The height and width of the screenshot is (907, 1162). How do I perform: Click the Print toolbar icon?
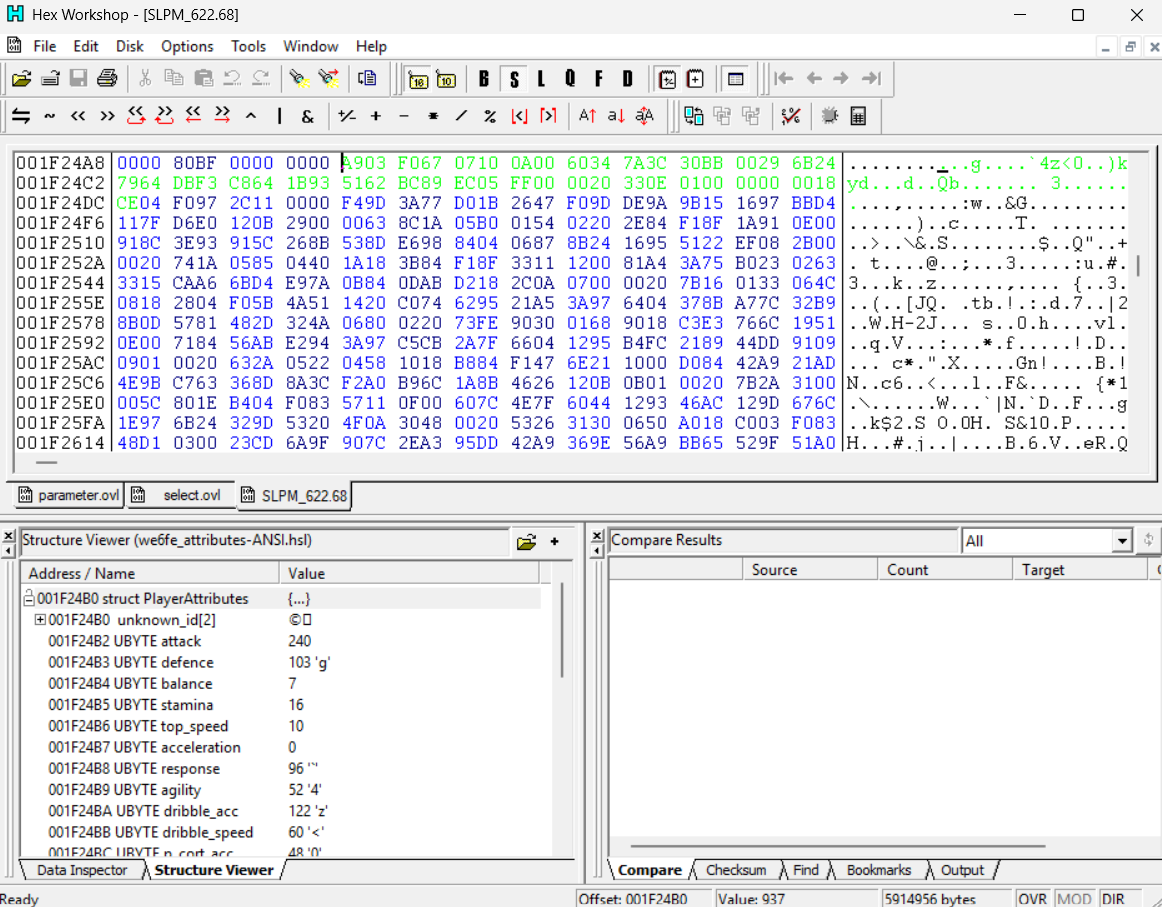coord(107,79)
